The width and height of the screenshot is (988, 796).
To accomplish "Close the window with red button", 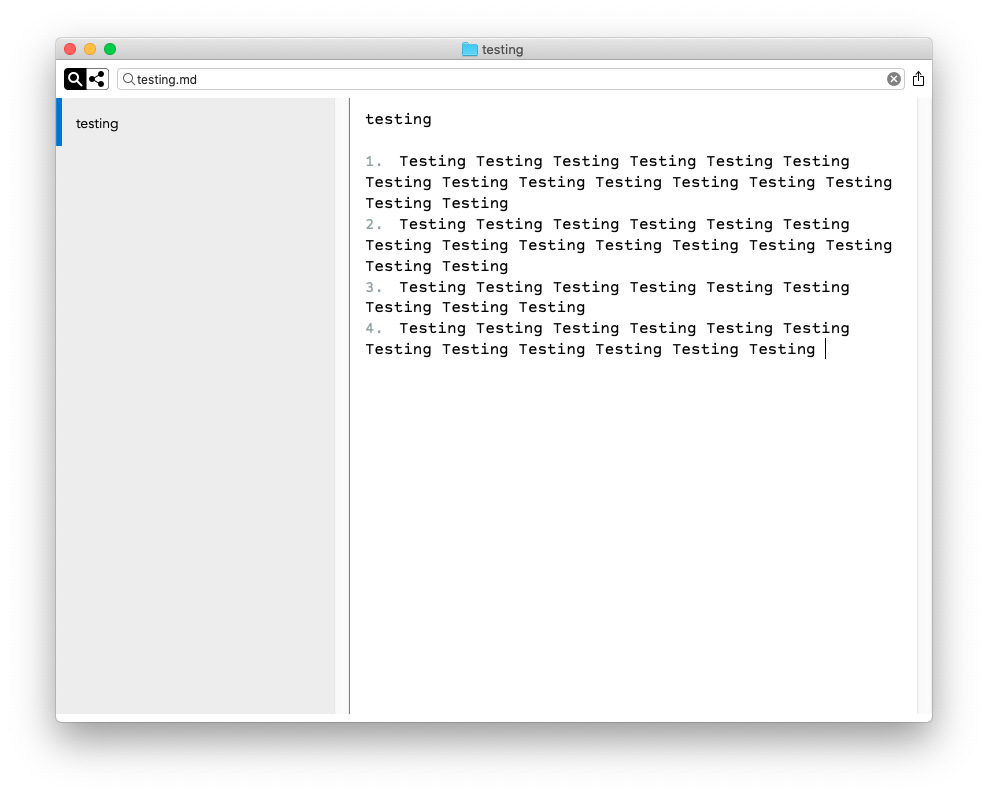I will pos(70,49).
